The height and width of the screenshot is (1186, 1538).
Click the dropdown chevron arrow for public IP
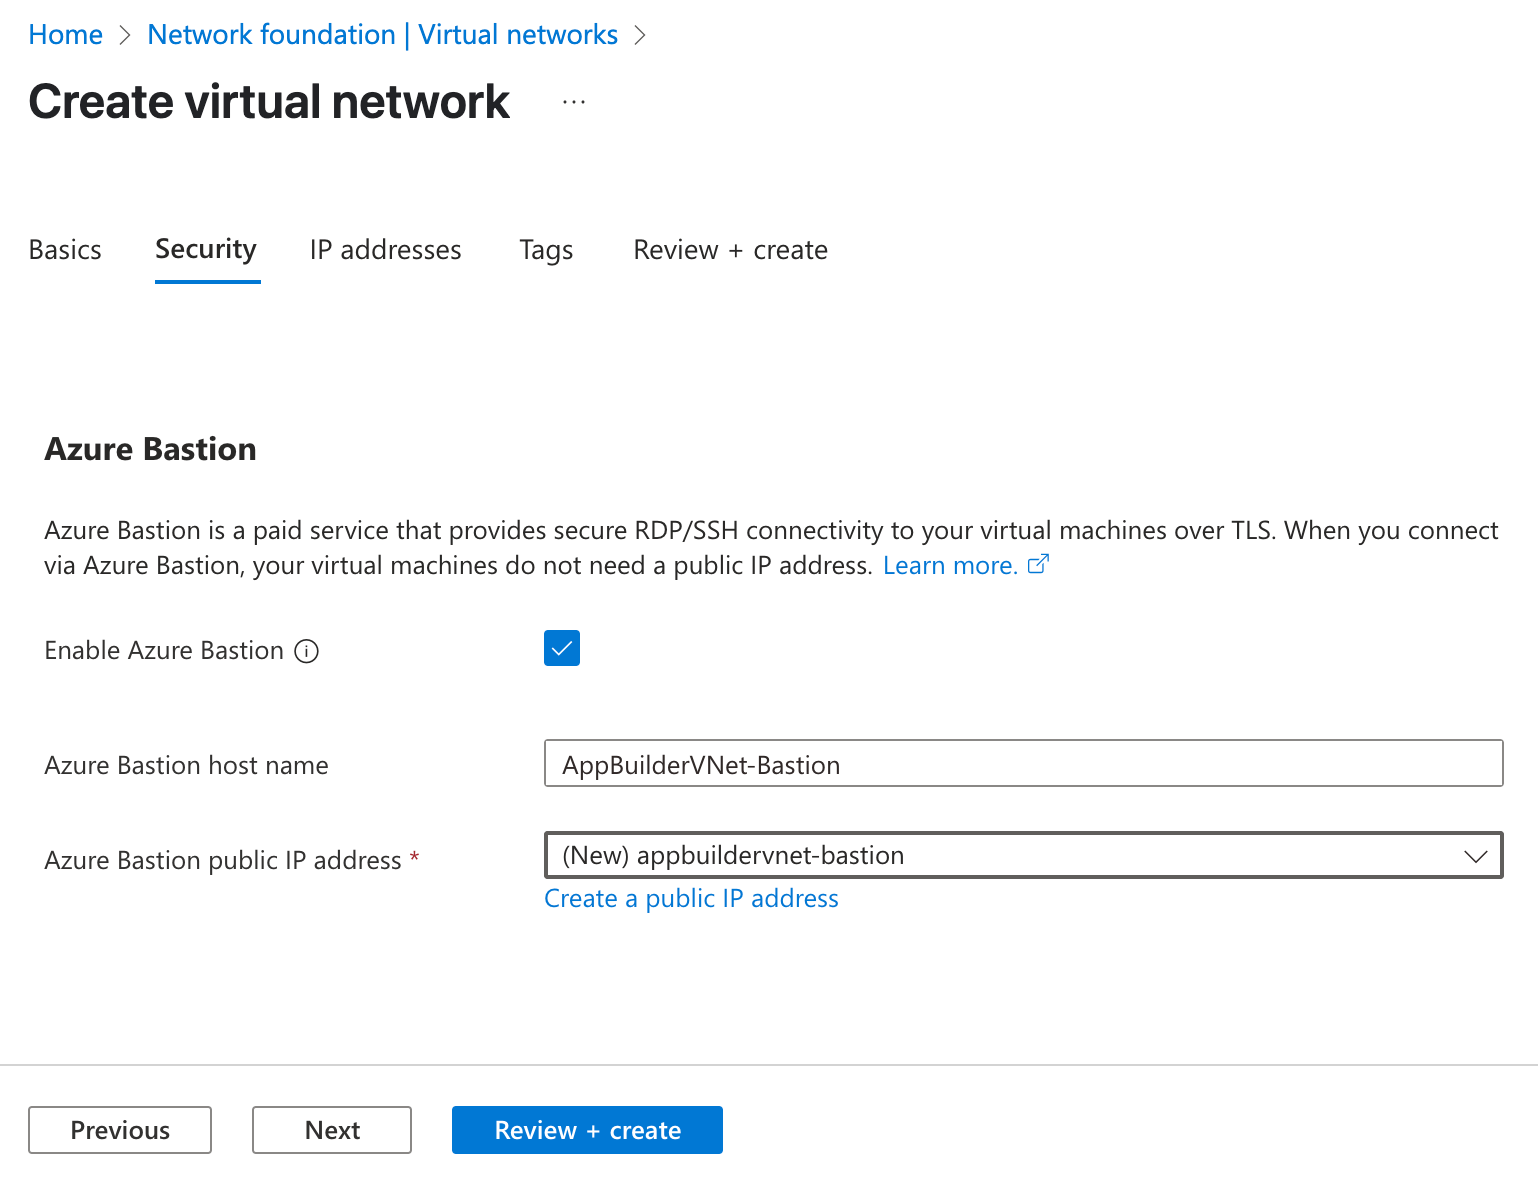[1475, 856]
